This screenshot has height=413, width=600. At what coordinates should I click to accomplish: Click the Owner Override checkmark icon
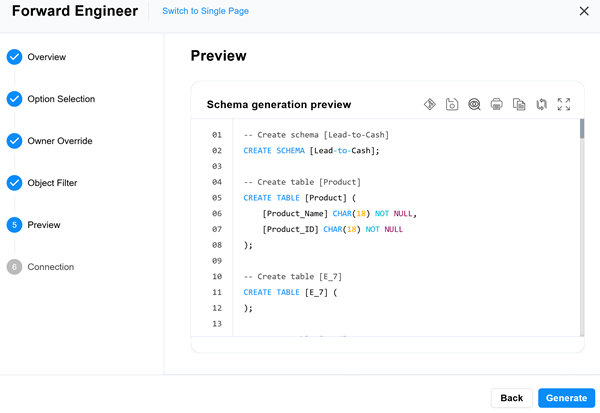pos(15,141)
